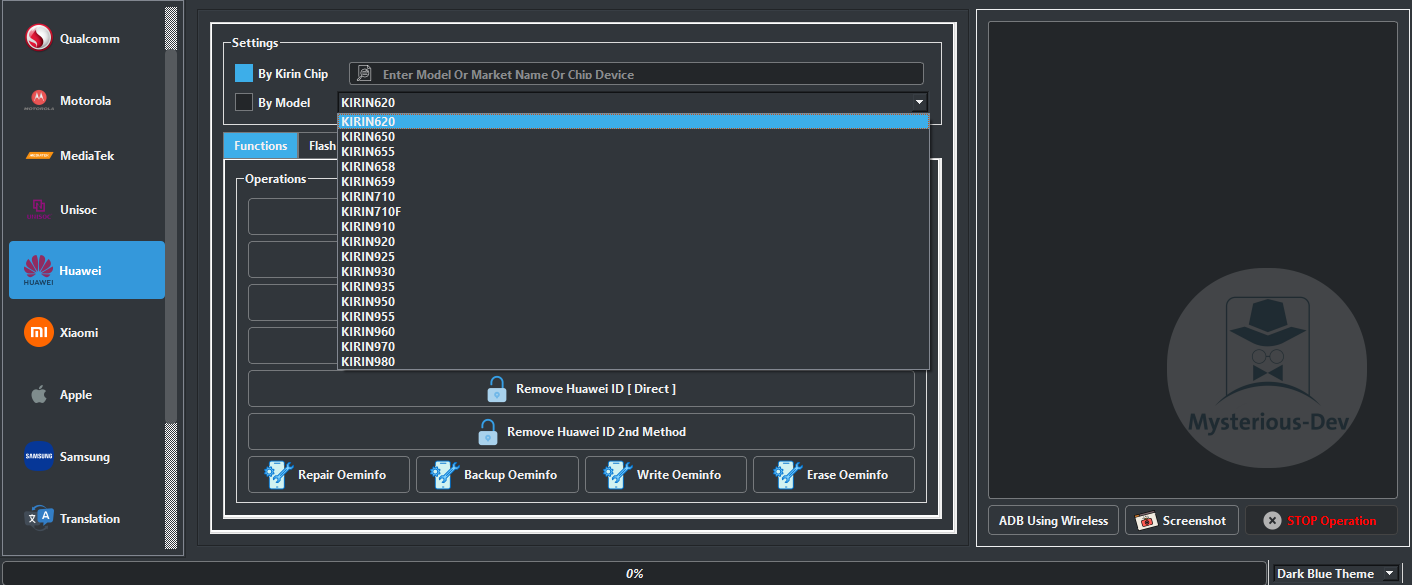Click the Repair Oeminfo button label
The image size is (1412, 585).
coord(341,475)
